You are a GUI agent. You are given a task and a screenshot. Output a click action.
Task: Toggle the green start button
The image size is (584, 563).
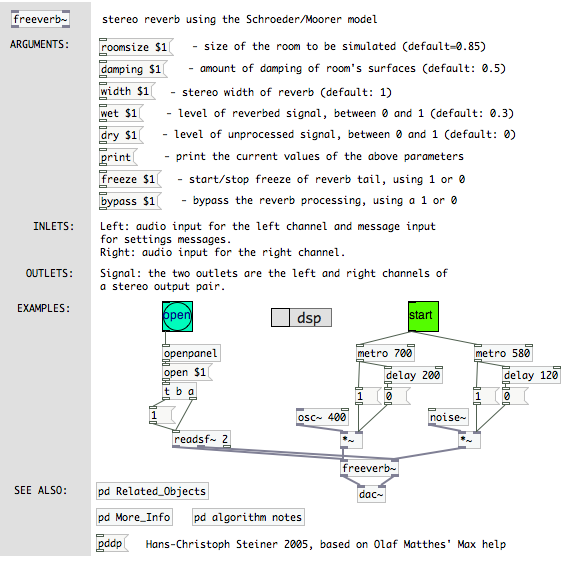(423, 317)
